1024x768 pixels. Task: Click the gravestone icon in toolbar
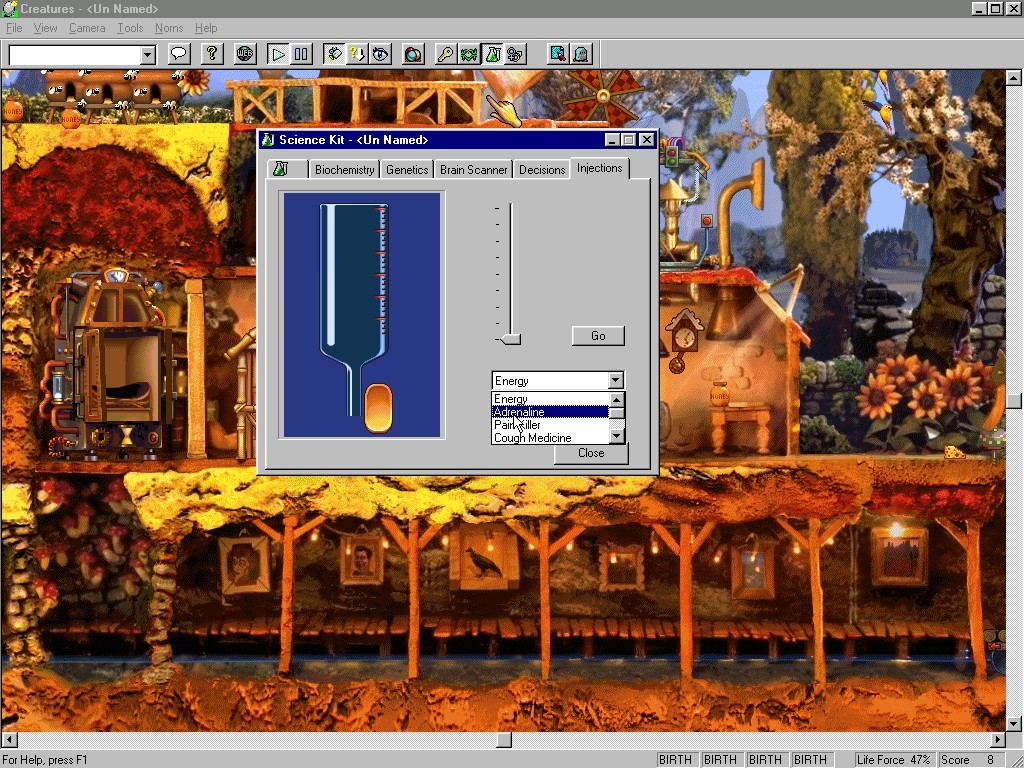[581, 54]
